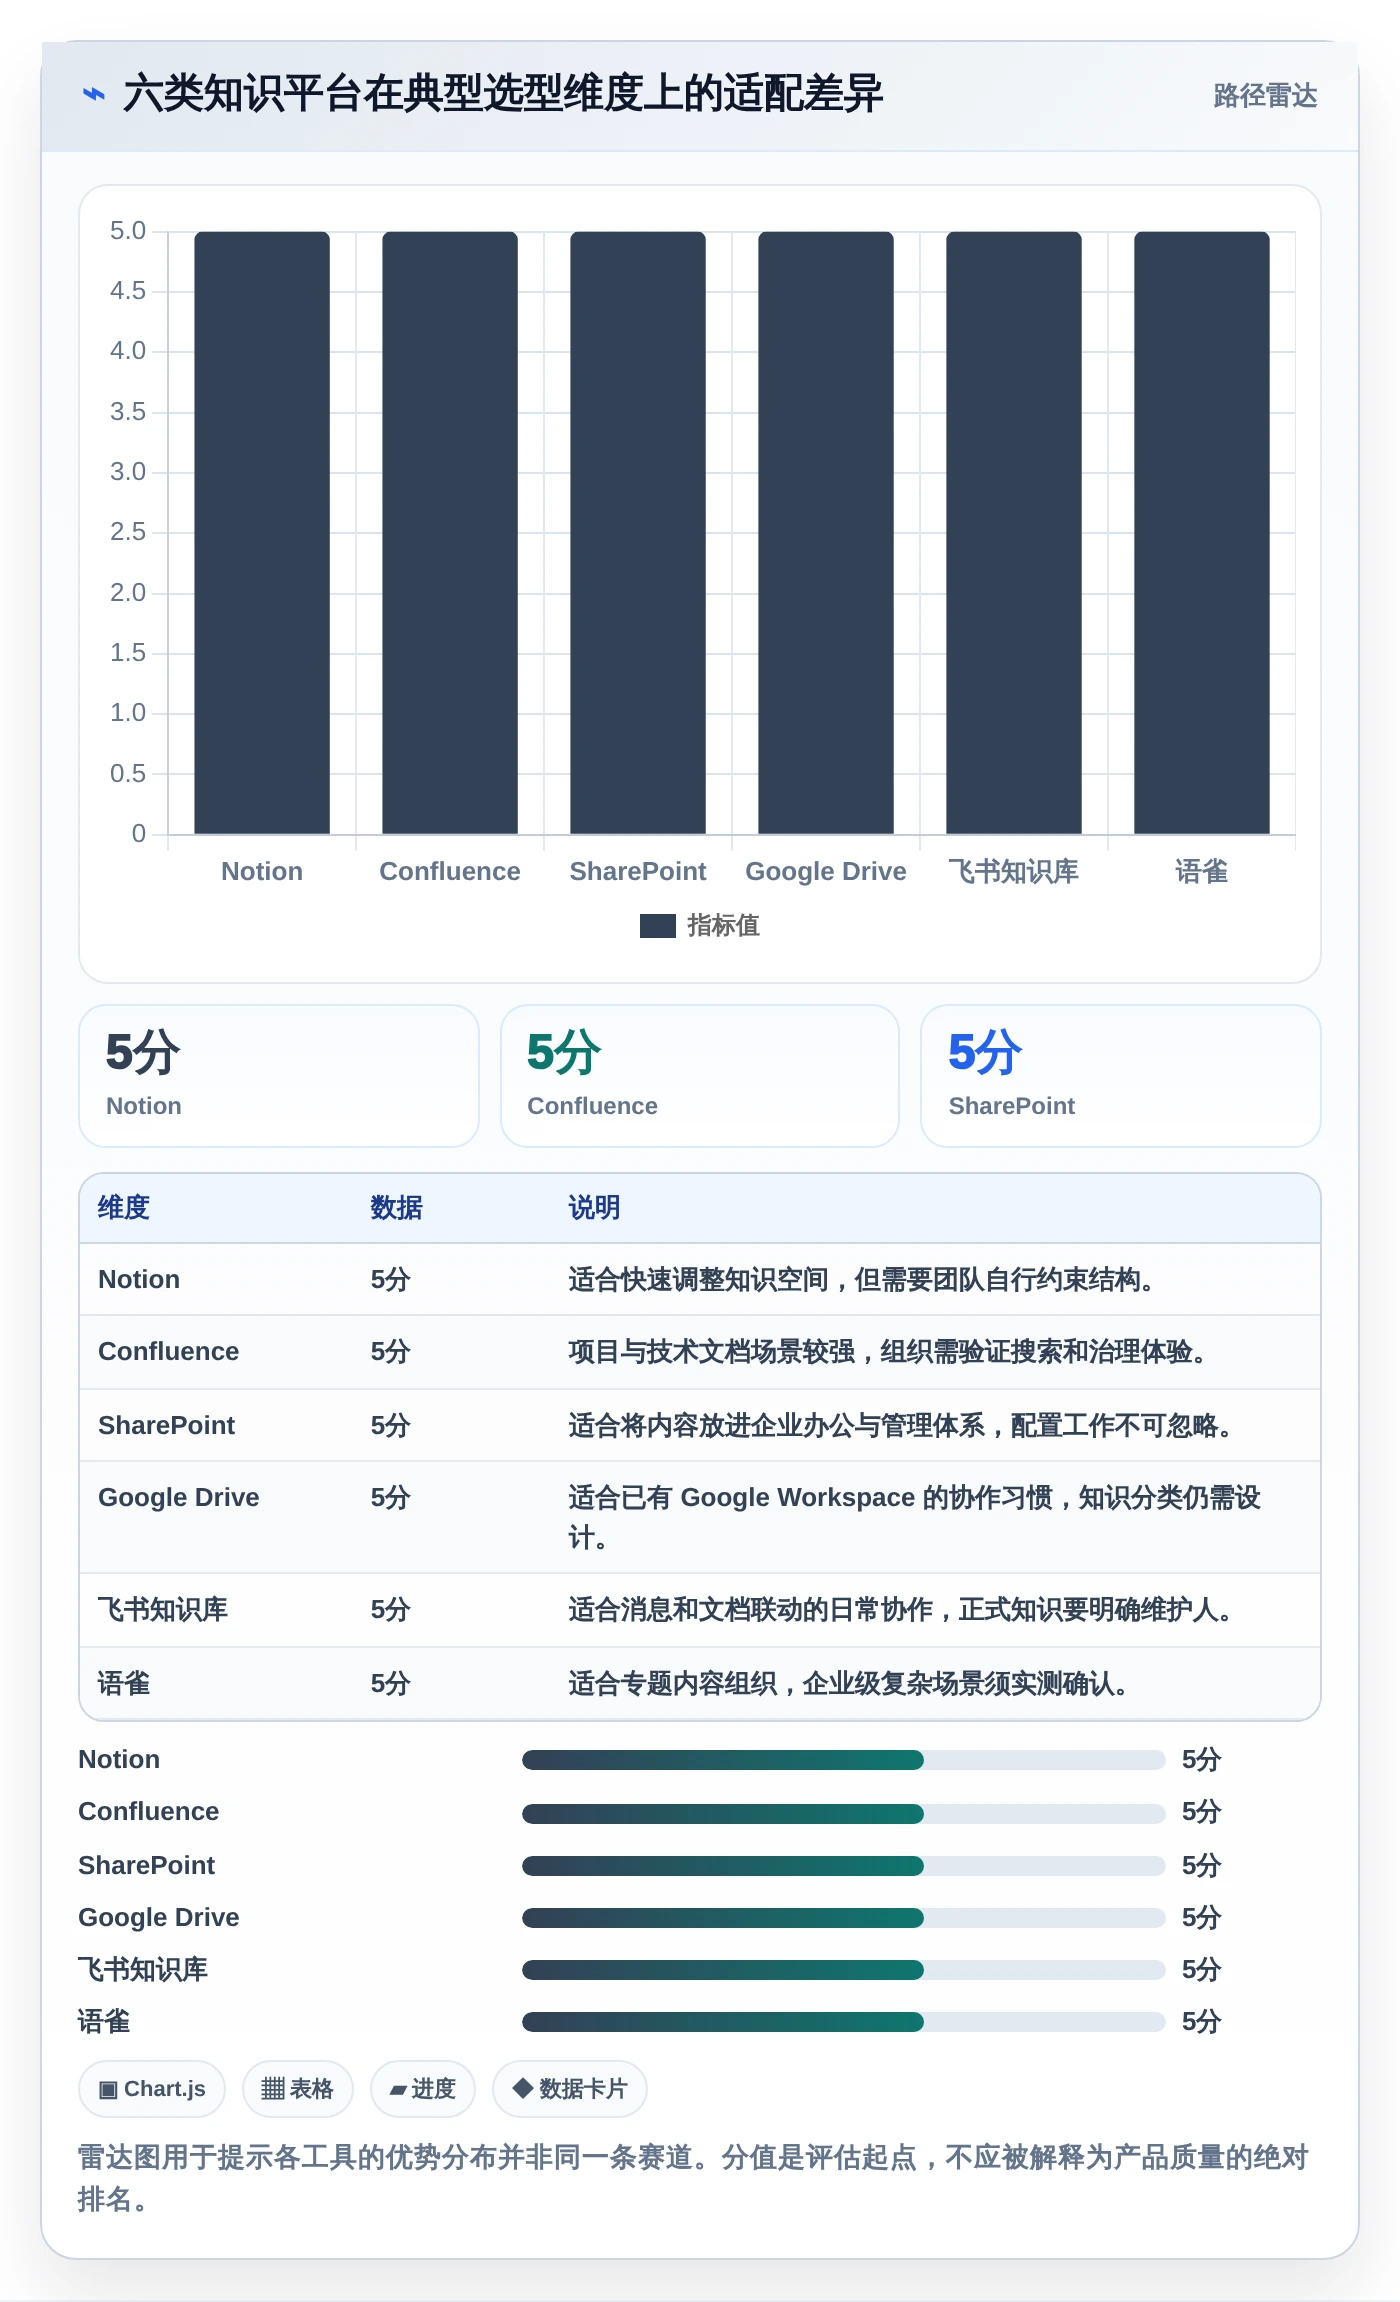
Task: Click the Confluence bar in the chart
Action: [450, 532]
